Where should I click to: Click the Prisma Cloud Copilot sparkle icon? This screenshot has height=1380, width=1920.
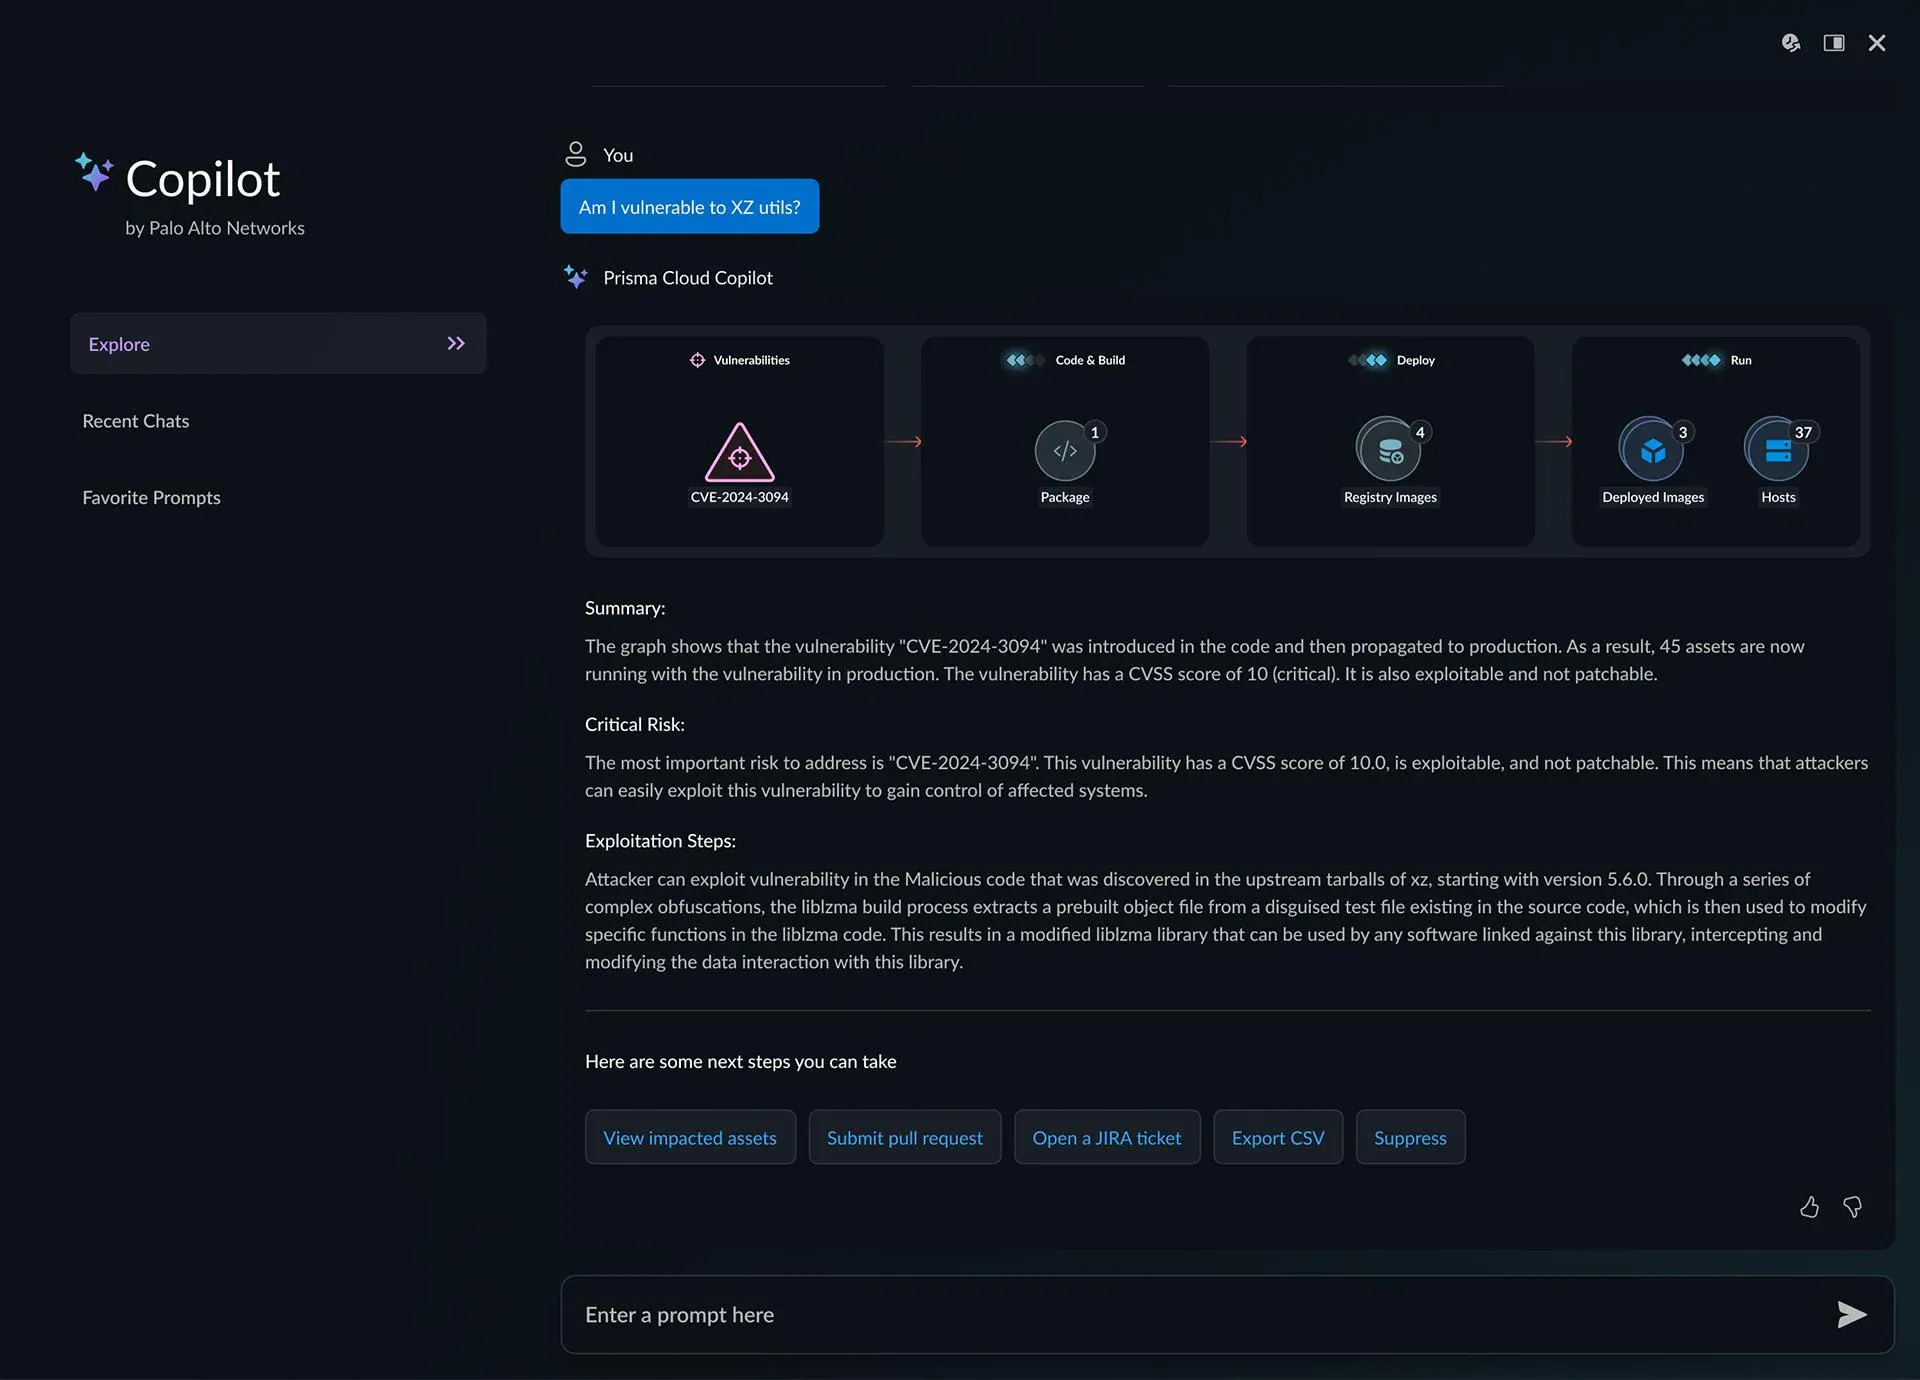pyautogui.click(x=576, y=277)
